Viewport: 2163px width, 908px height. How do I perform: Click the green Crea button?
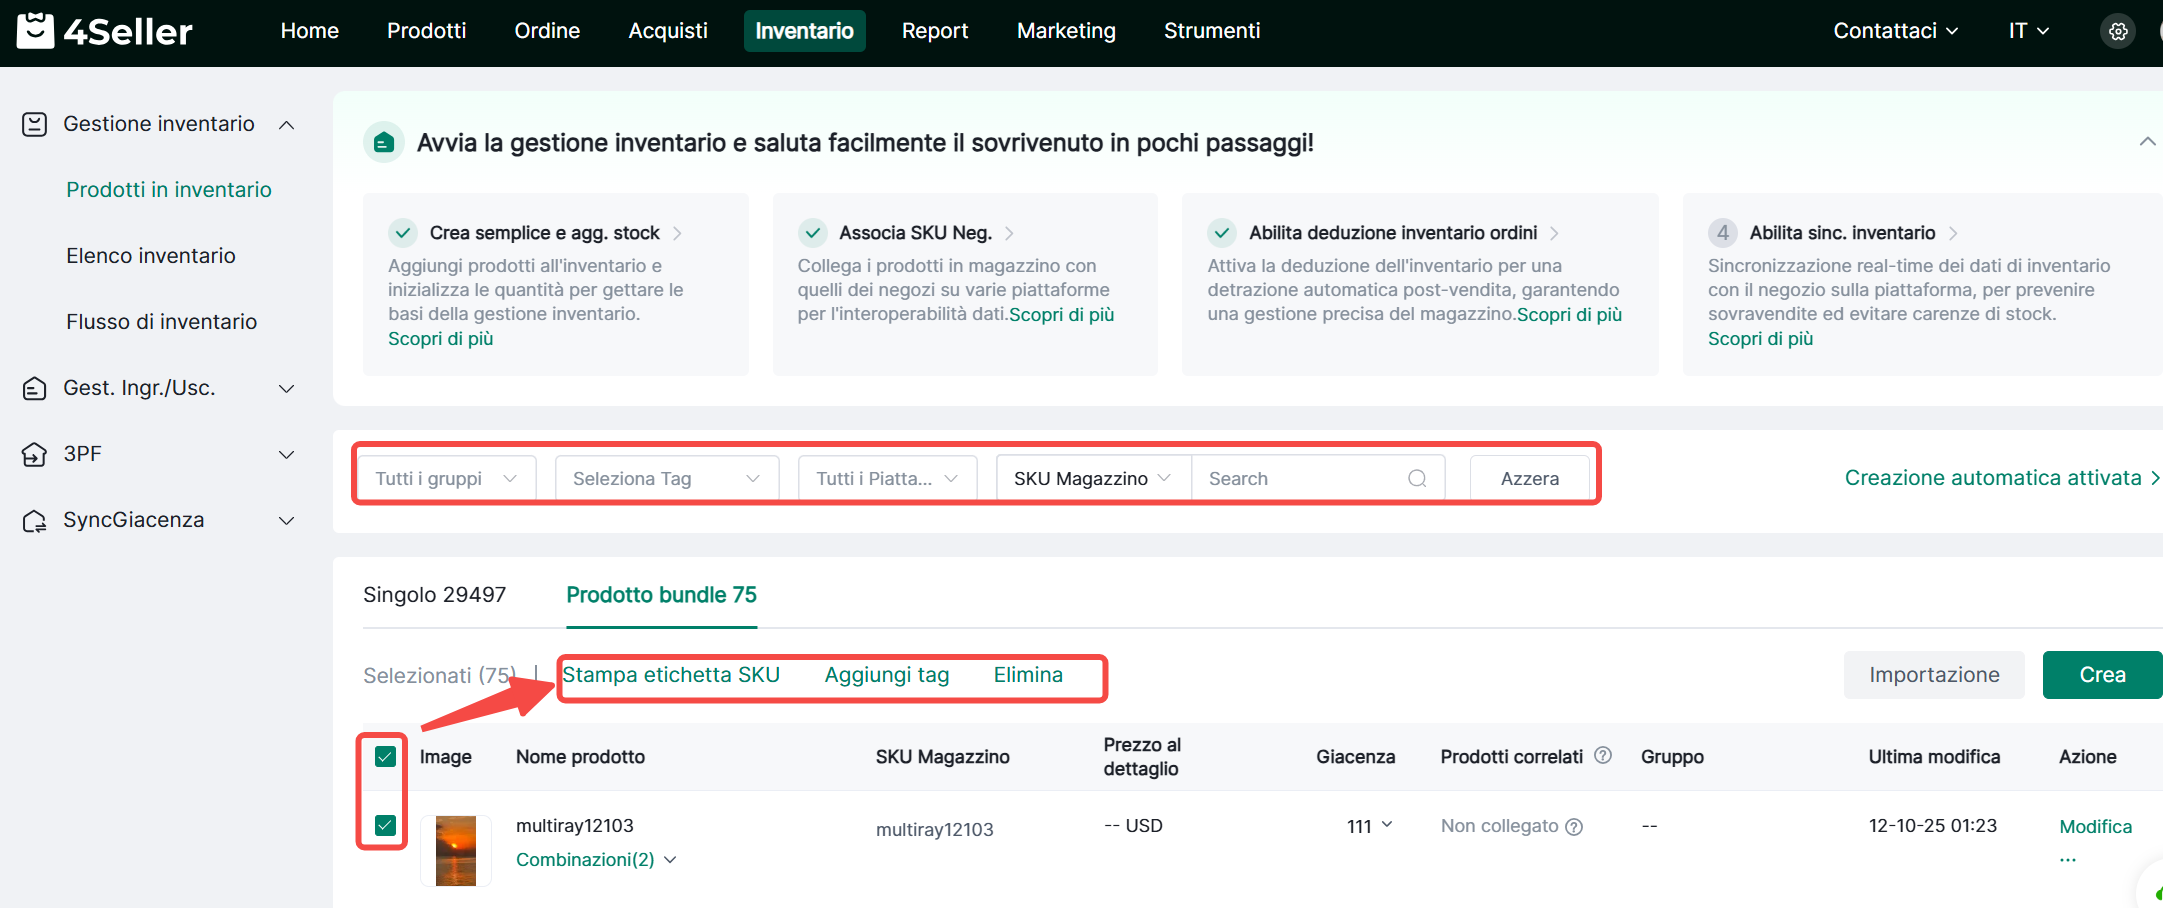click(x=2101, y=675)
